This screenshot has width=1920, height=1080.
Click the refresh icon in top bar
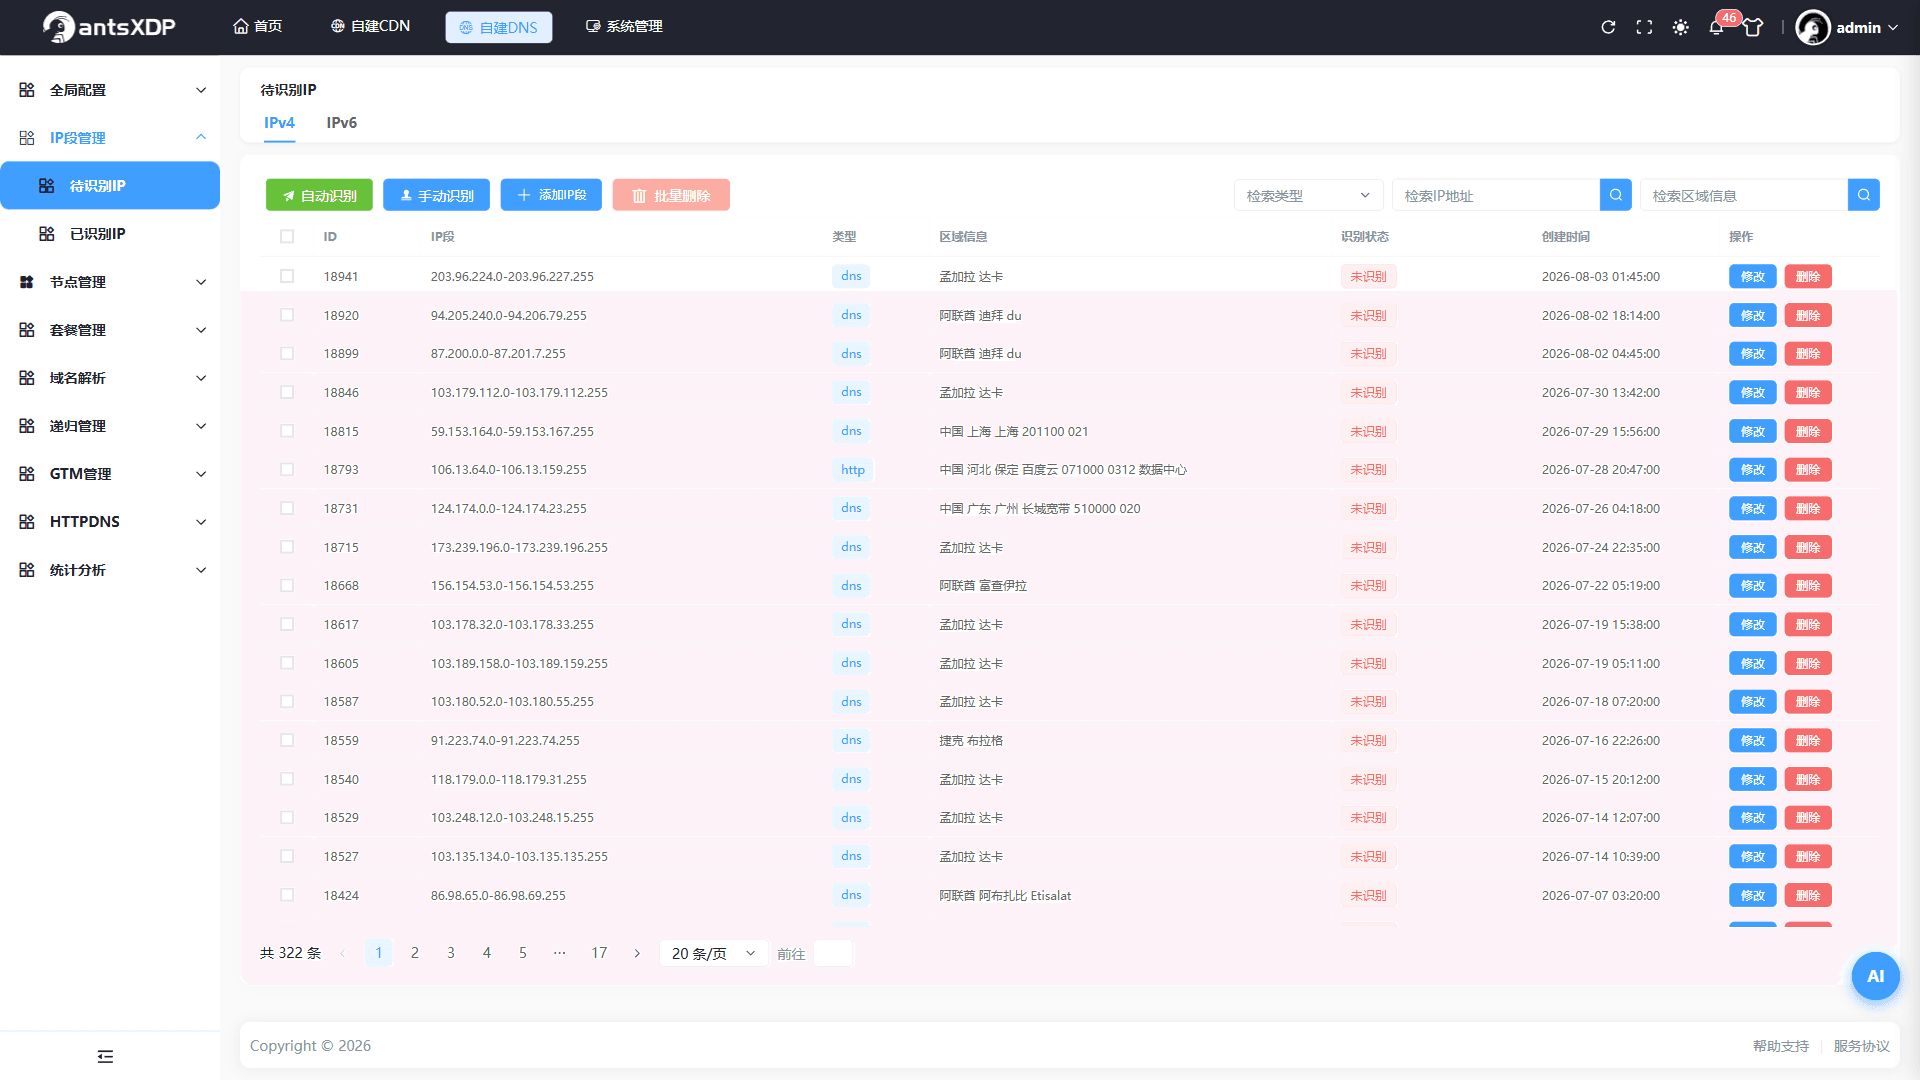click(x=1608, y=27)
